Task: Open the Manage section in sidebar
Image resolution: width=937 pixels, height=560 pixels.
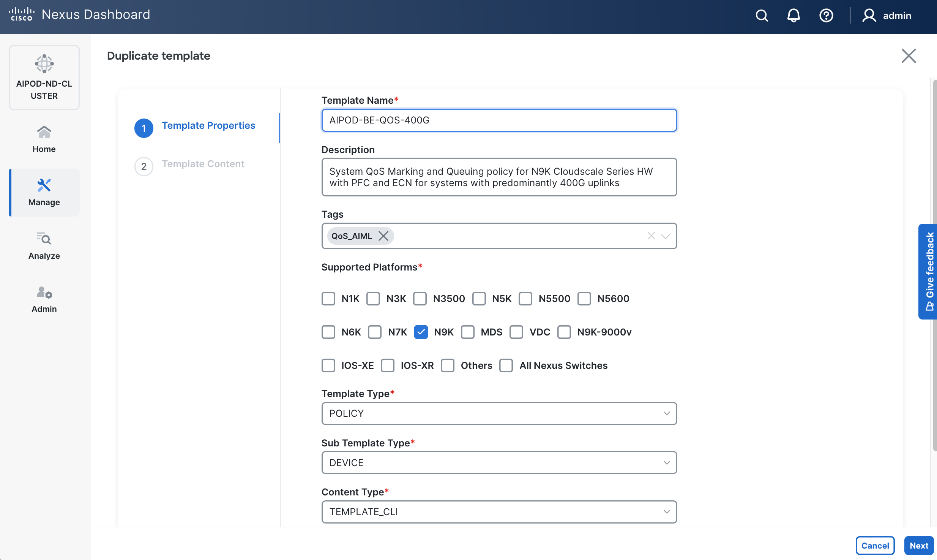Action: (44, 192)
